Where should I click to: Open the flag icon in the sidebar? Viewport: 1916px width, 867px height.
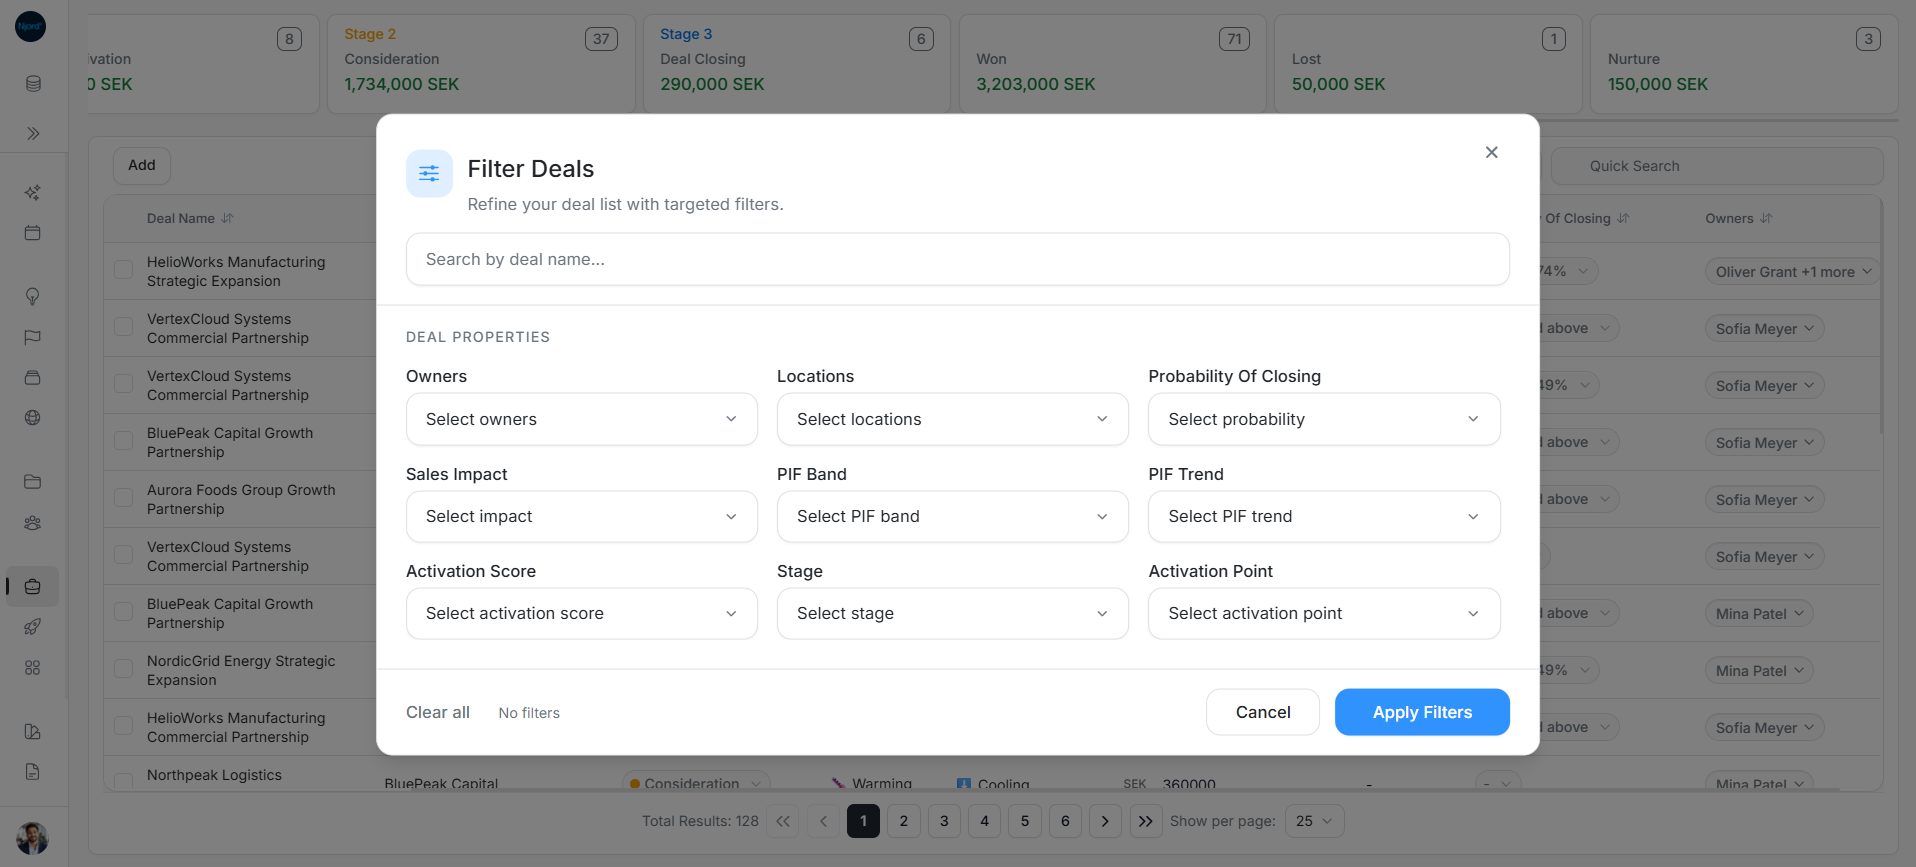(x=33, y=337)
